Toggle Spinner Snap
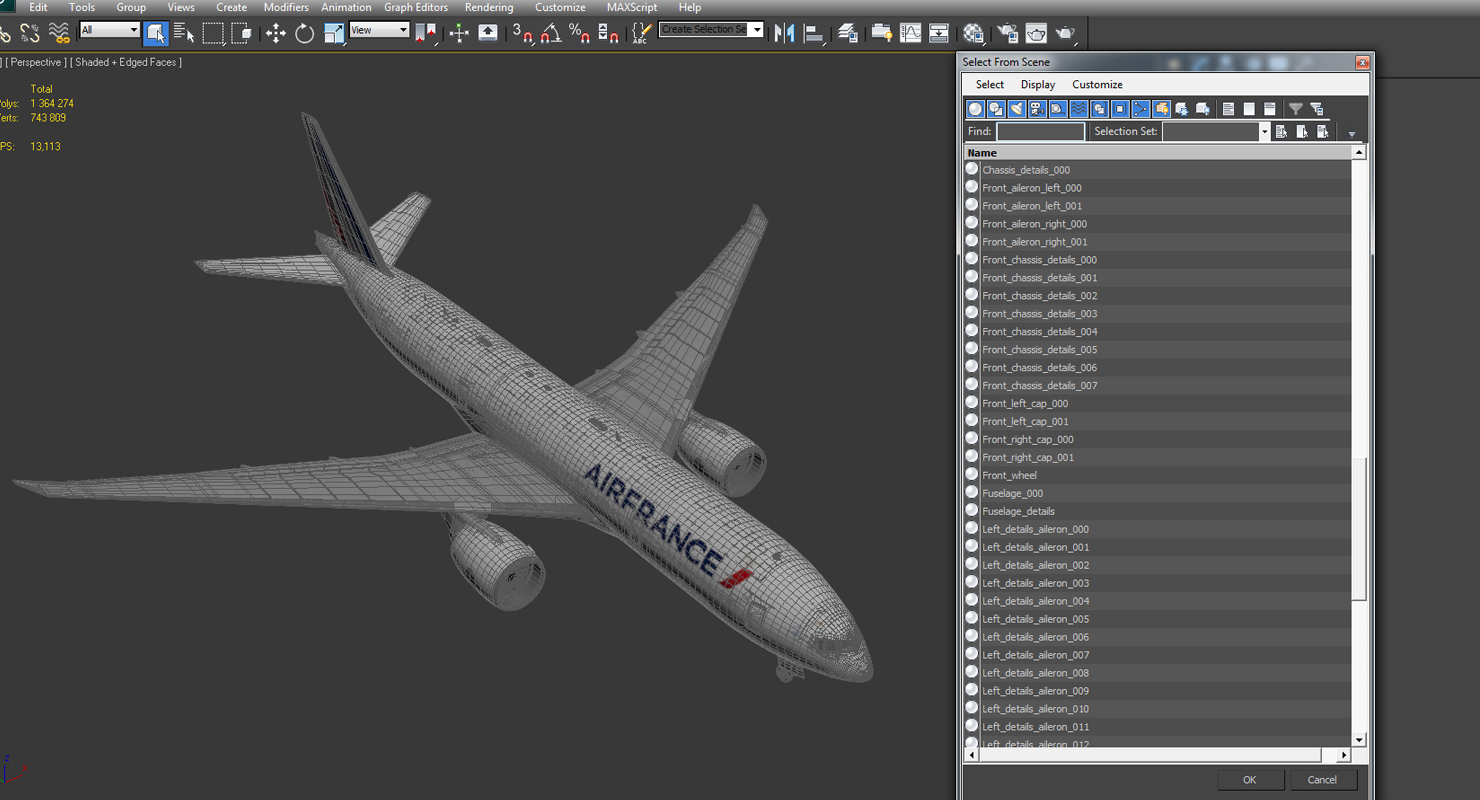1480x800 pixels. click(608, 33)
